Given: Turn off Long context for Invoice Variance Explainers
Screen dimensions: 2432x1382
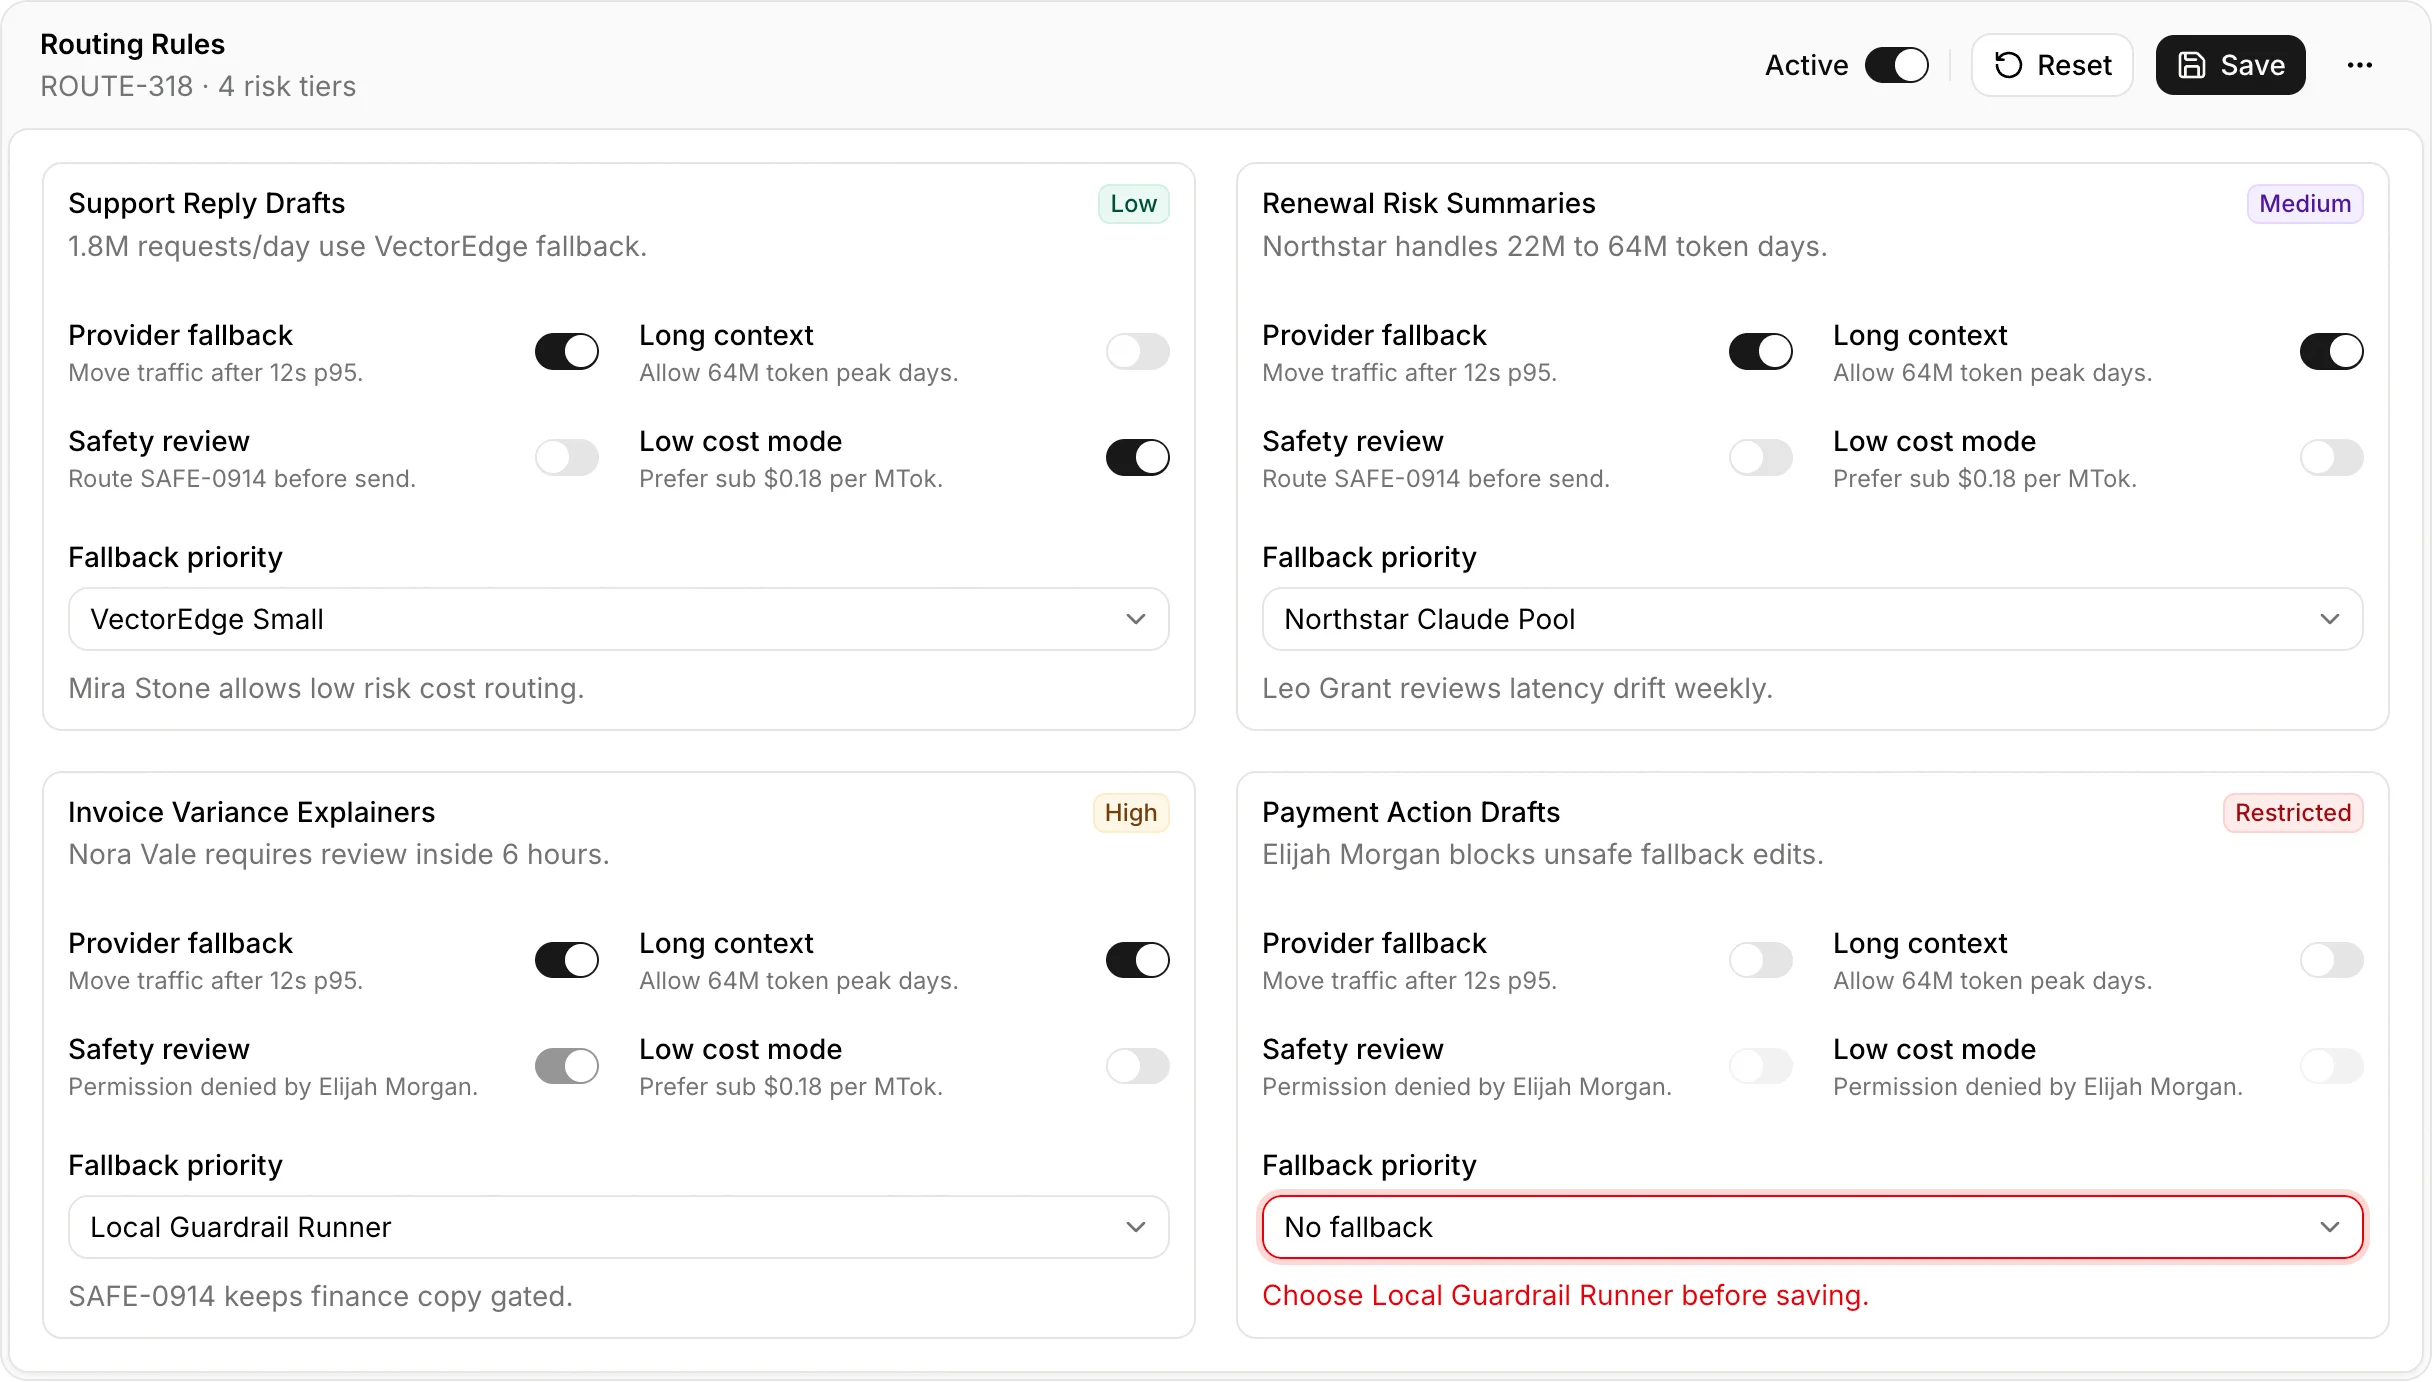Looking at the screenshot, I should [1138, 960].
